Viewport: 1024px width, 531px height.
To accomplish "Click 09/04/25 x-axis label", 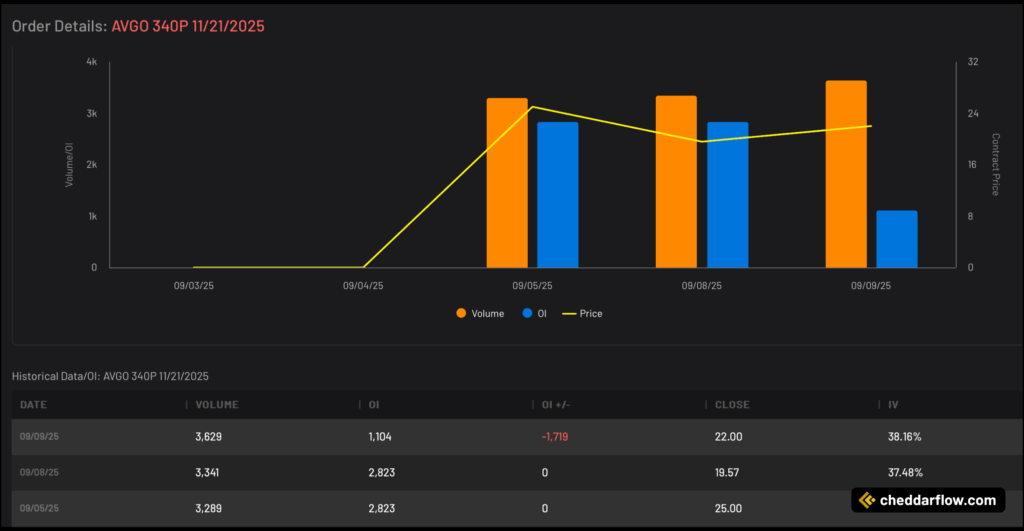I will coord(363,286).
